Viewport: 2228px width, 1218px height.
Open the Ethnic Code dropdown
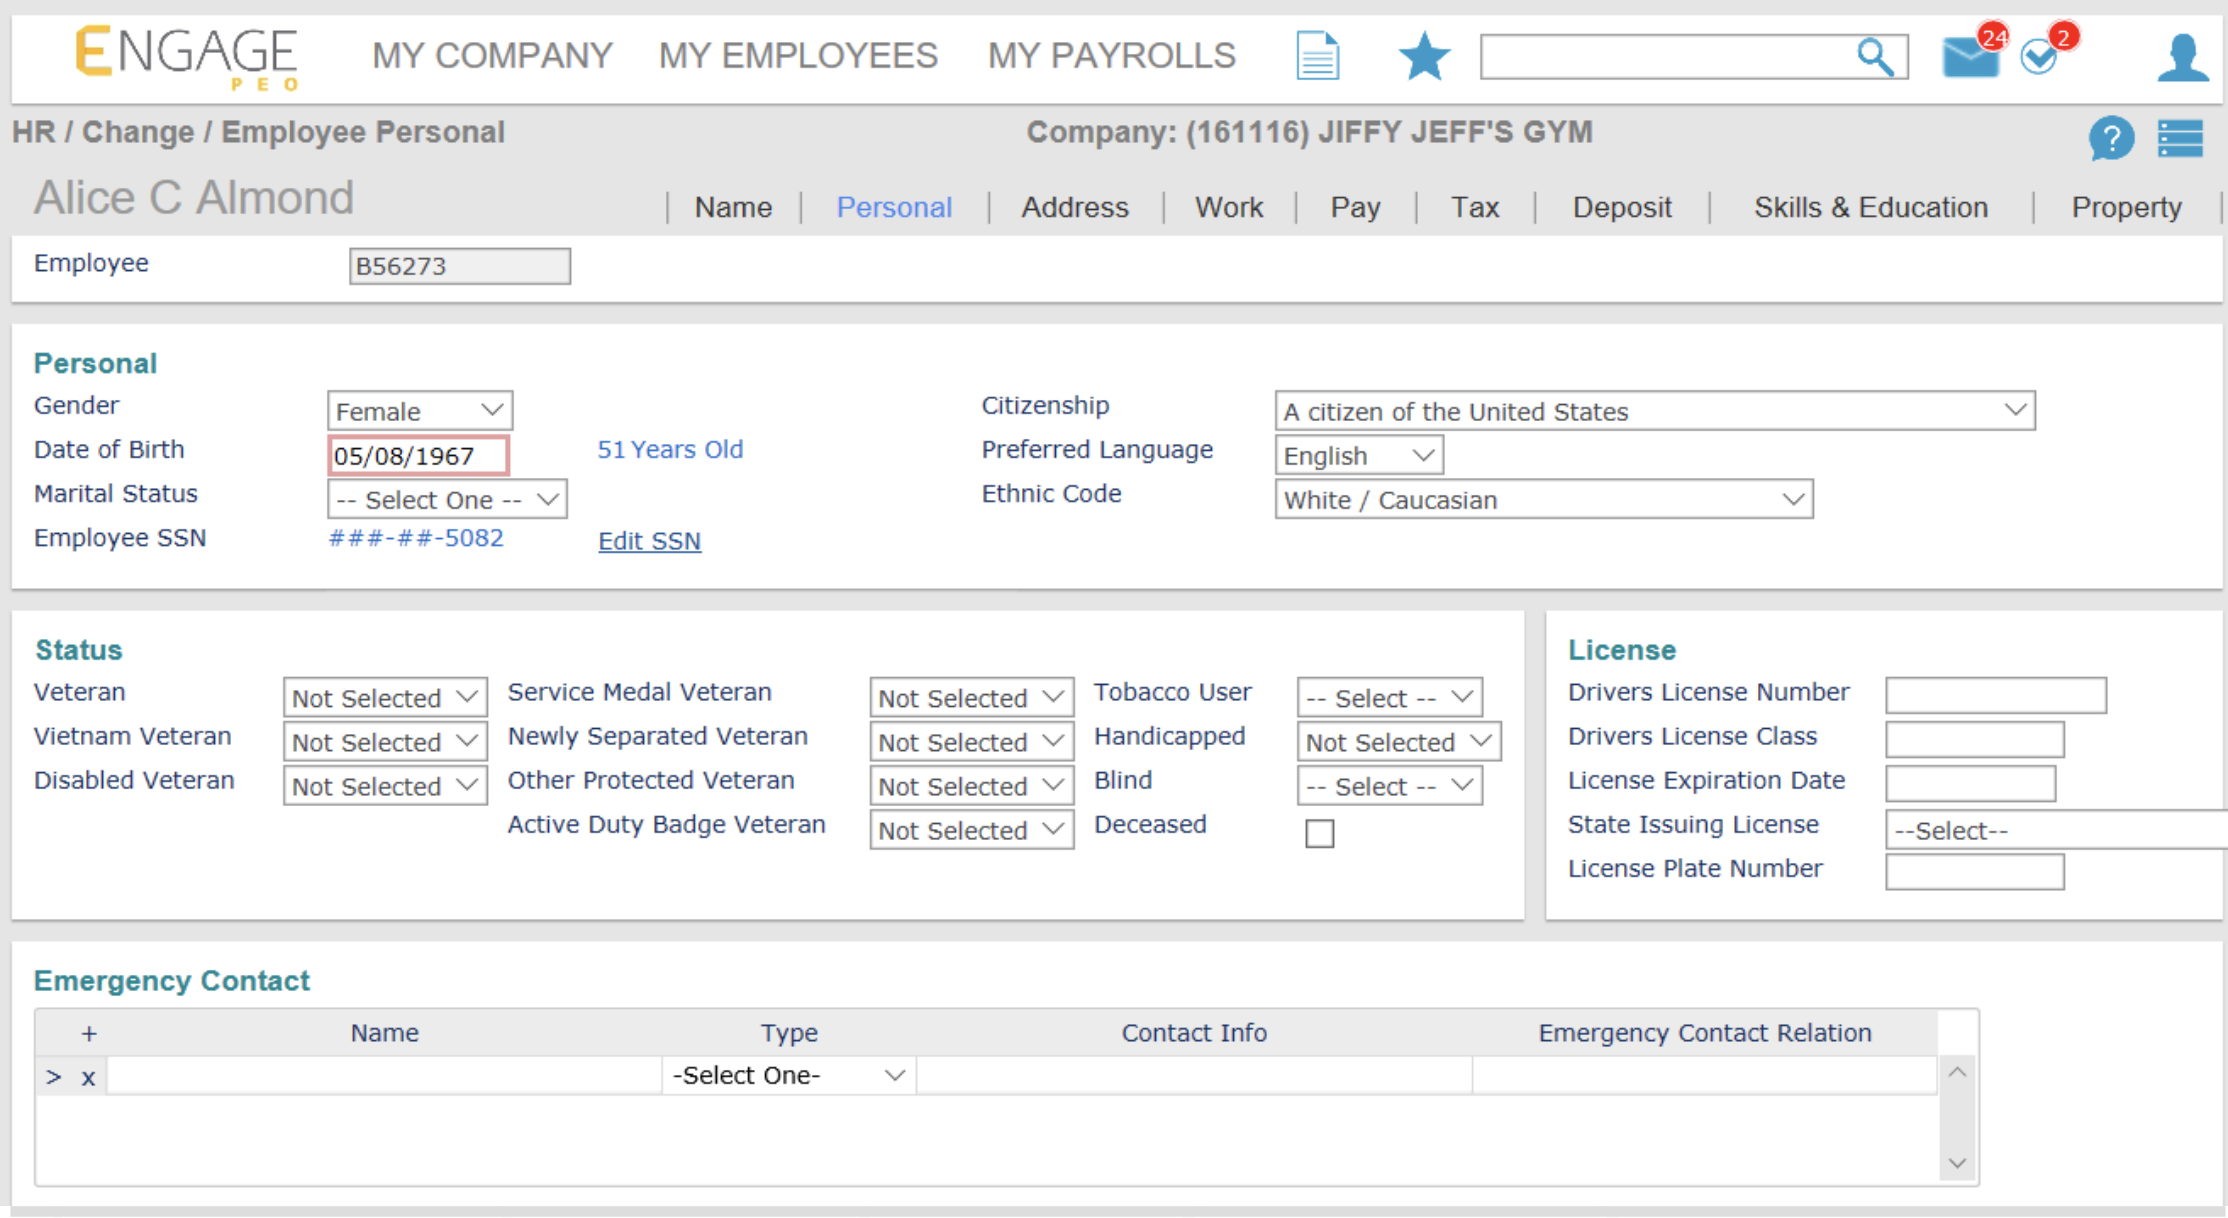(x=1543, y=499)
